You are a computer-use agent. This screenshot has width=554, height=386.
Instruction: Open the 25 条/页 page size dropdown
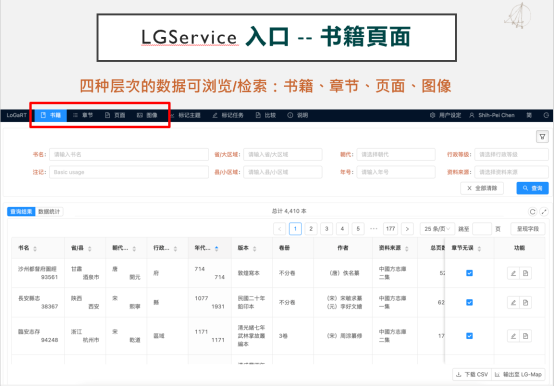click(x=437, y=229)
